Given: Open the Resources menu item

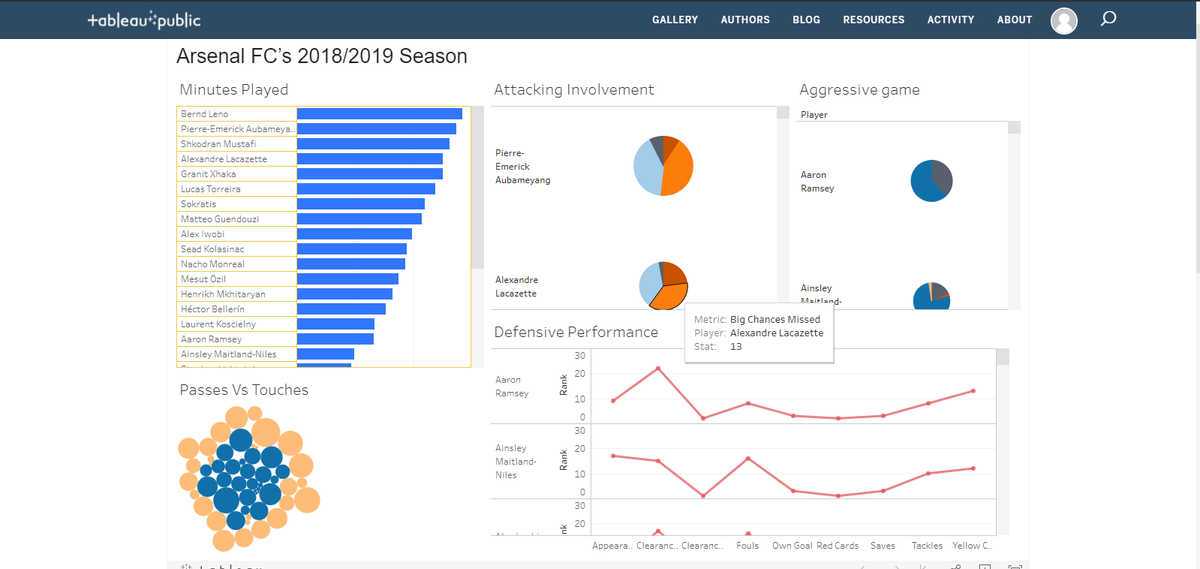Looking at the screenshot, I should point(873,20).
